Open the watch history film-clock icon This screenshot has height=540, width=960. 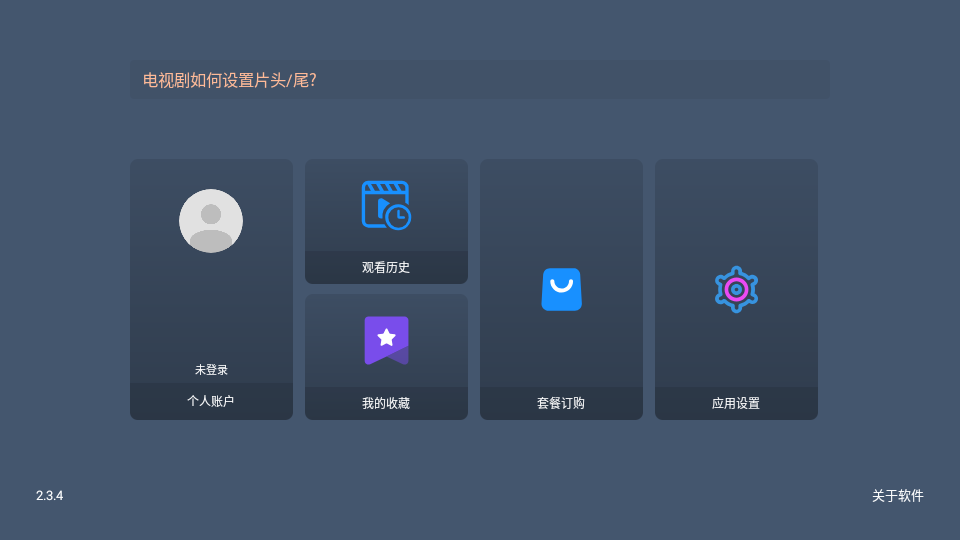[x=383, y=203]
